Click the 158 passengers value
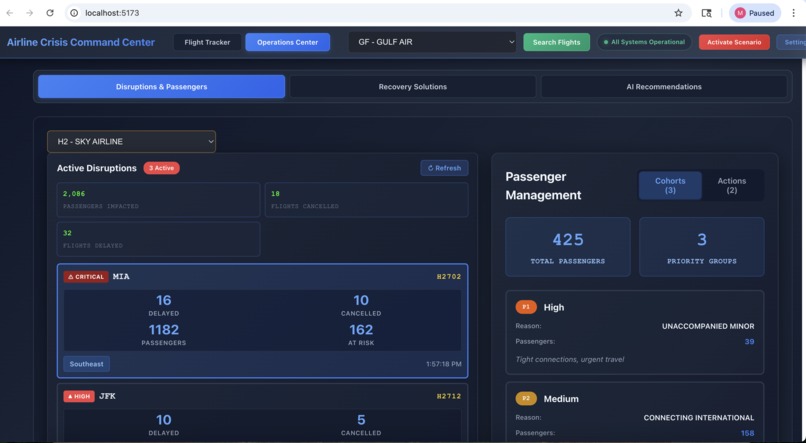The height and width of the screenshot is (443, 806). point(747,433)
